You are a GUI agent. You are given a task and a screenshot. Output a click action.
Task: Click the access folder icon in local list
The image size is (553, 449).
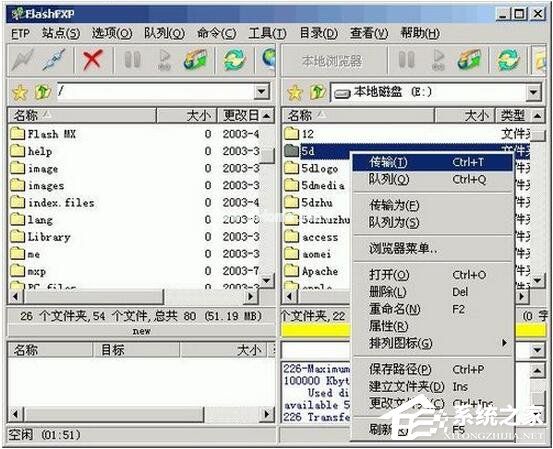pos(291,237)
